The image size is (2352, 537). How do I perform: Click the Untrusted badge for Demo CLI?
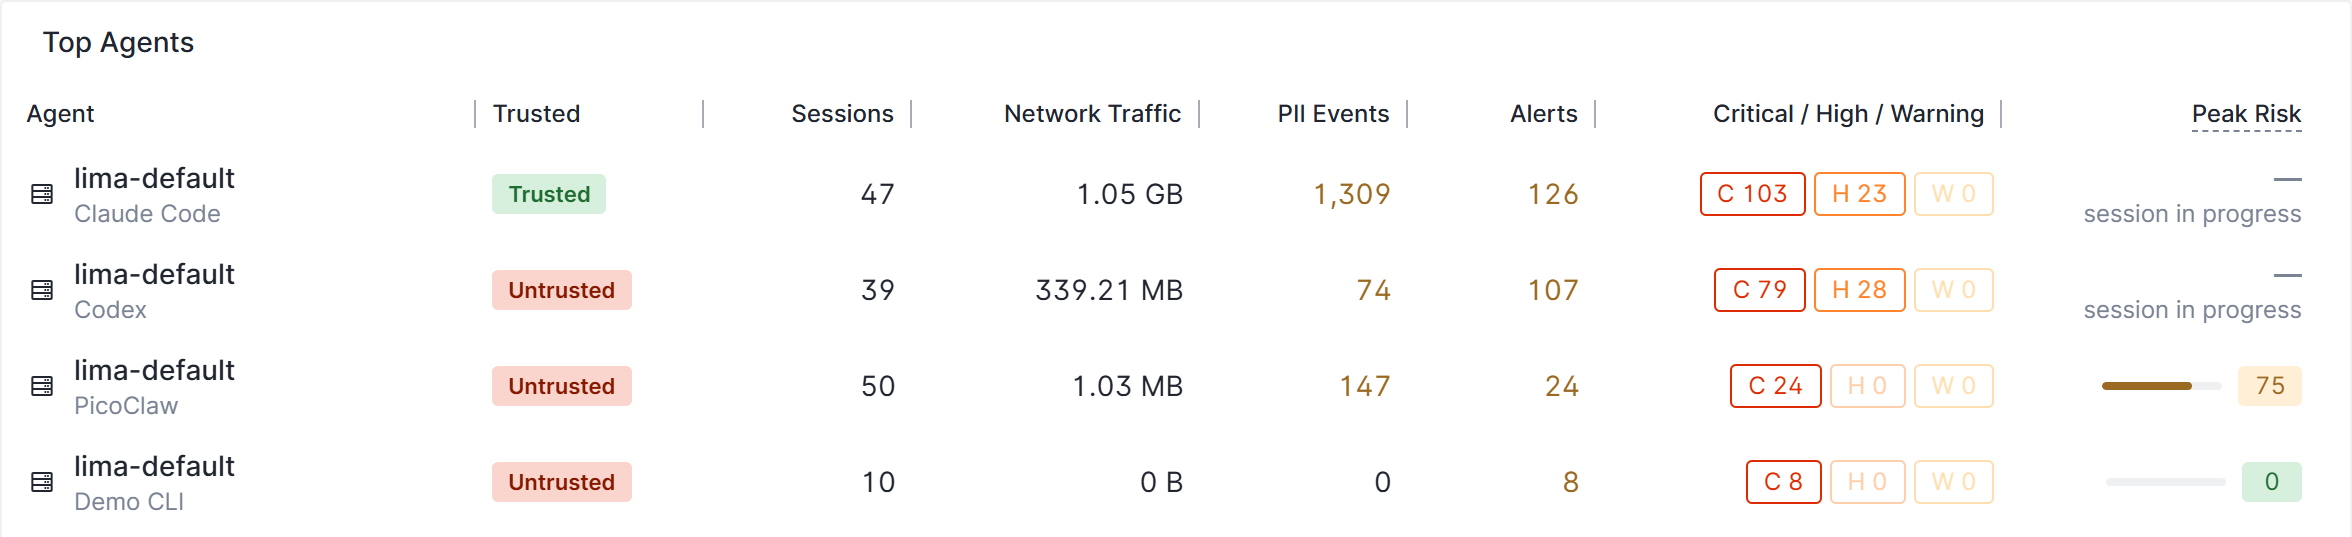pos(561,482)
